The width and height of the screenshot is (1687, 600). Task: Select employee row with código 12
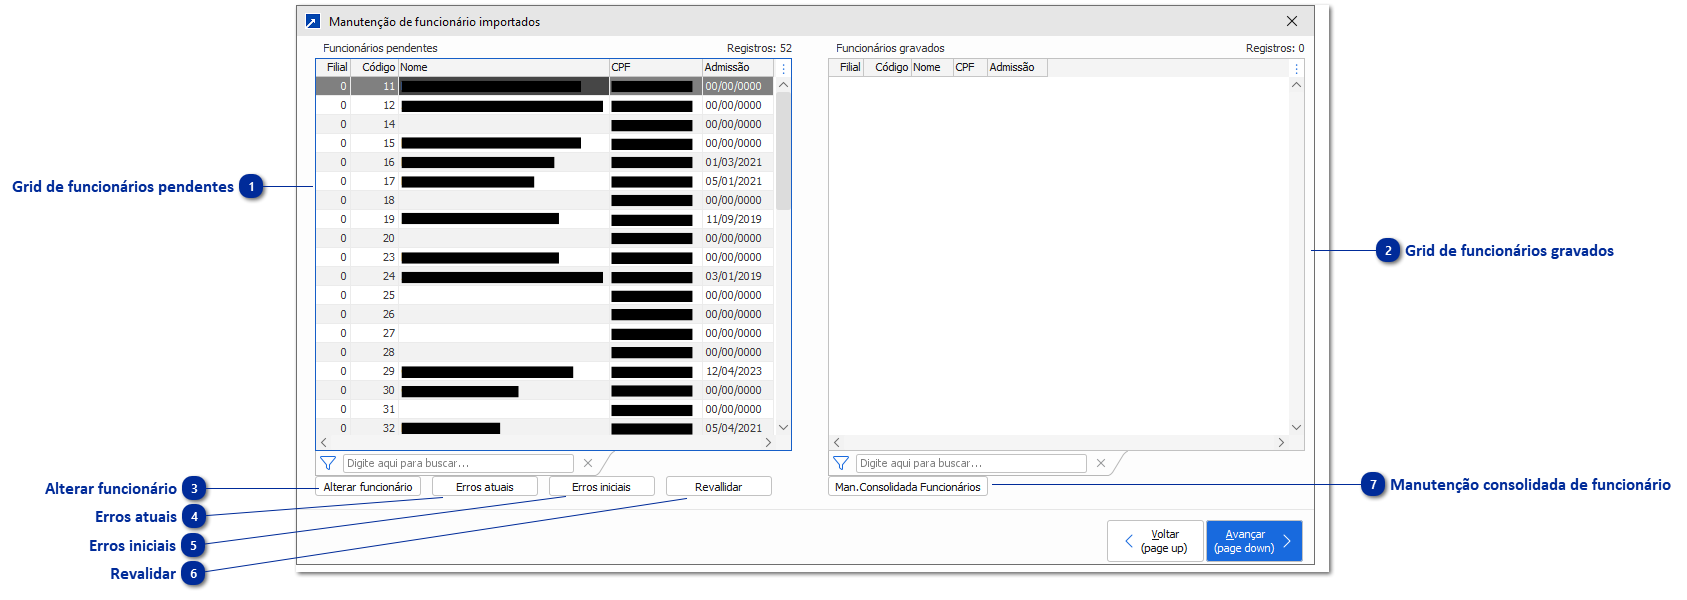pyautogui.click(x=545, y=105)
